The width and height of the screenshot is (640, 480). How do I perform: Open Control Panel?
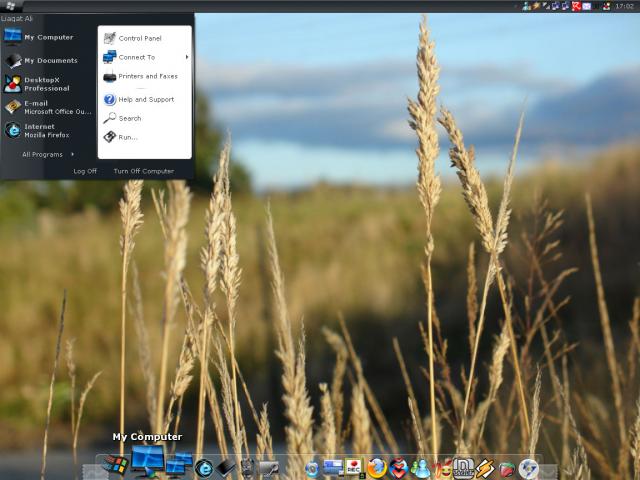[140, 38]
